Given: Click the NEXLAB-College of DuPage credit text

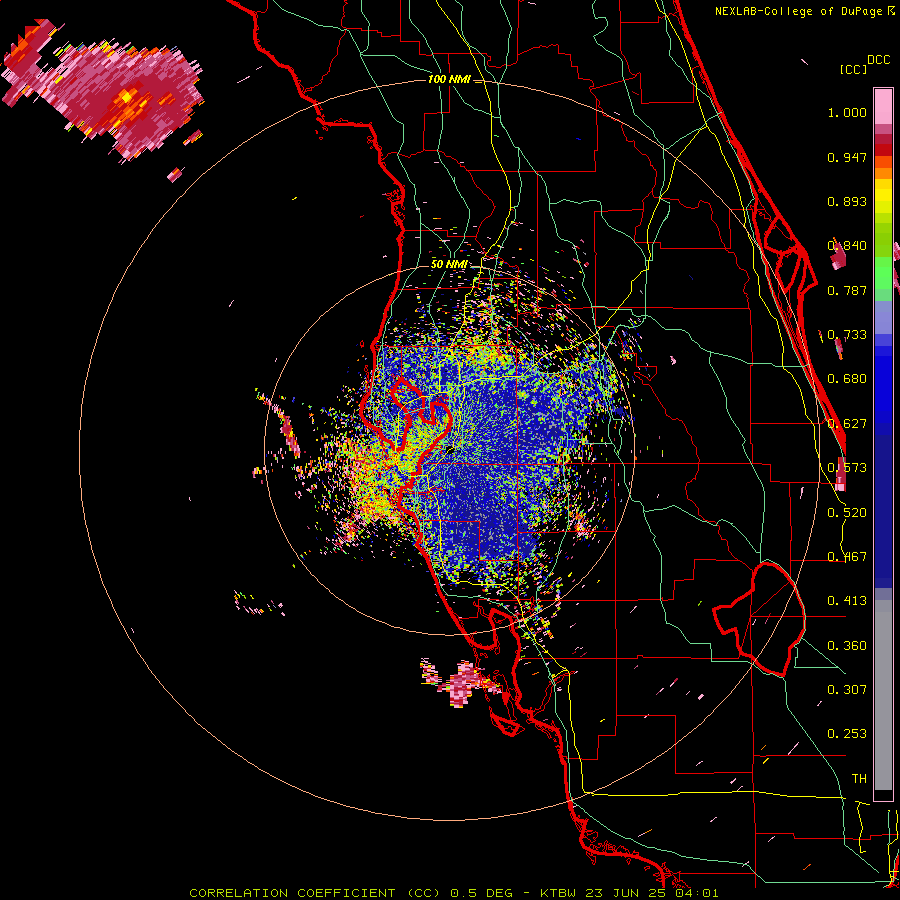Looking at the screenshot, I should (804, 11).
